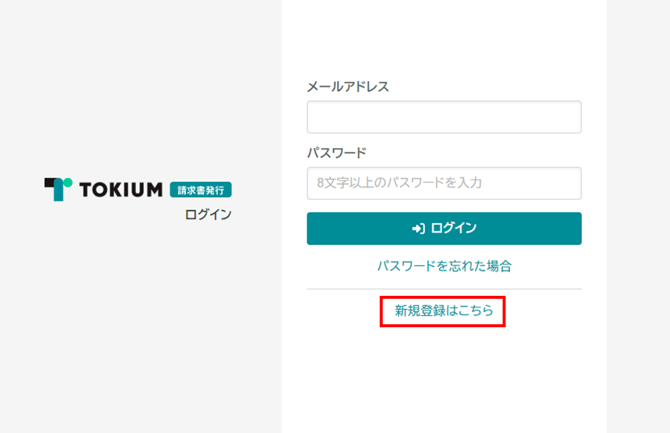670x433 pixels.
Task: Open the 新規登録はこちら link
Action: (444, 311)
